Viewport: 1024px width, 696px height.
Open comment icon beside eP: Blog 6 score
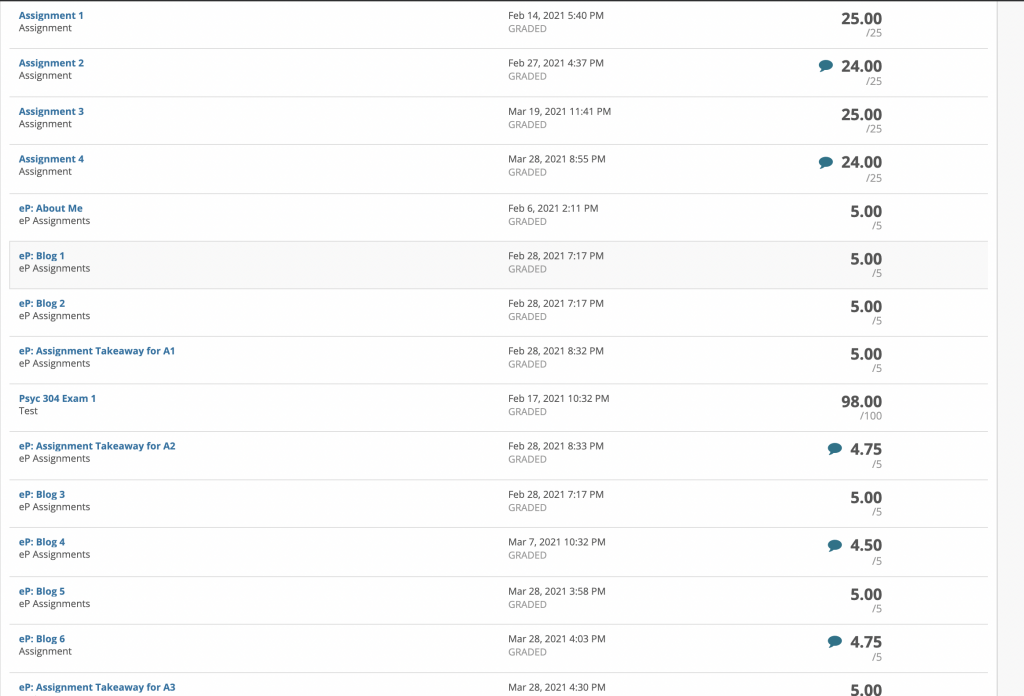(835, 642)
